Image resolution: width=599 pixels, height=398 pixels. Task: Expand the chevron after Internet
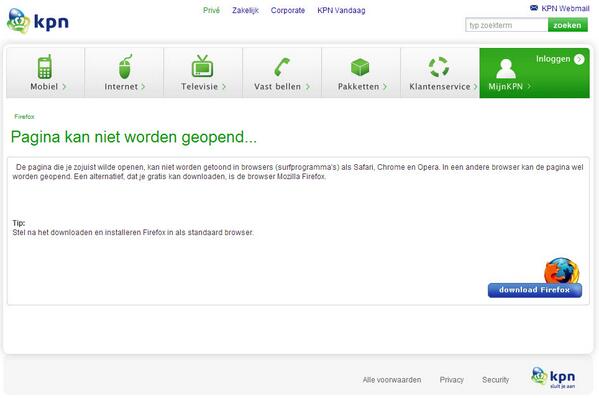tap(143, 87)
